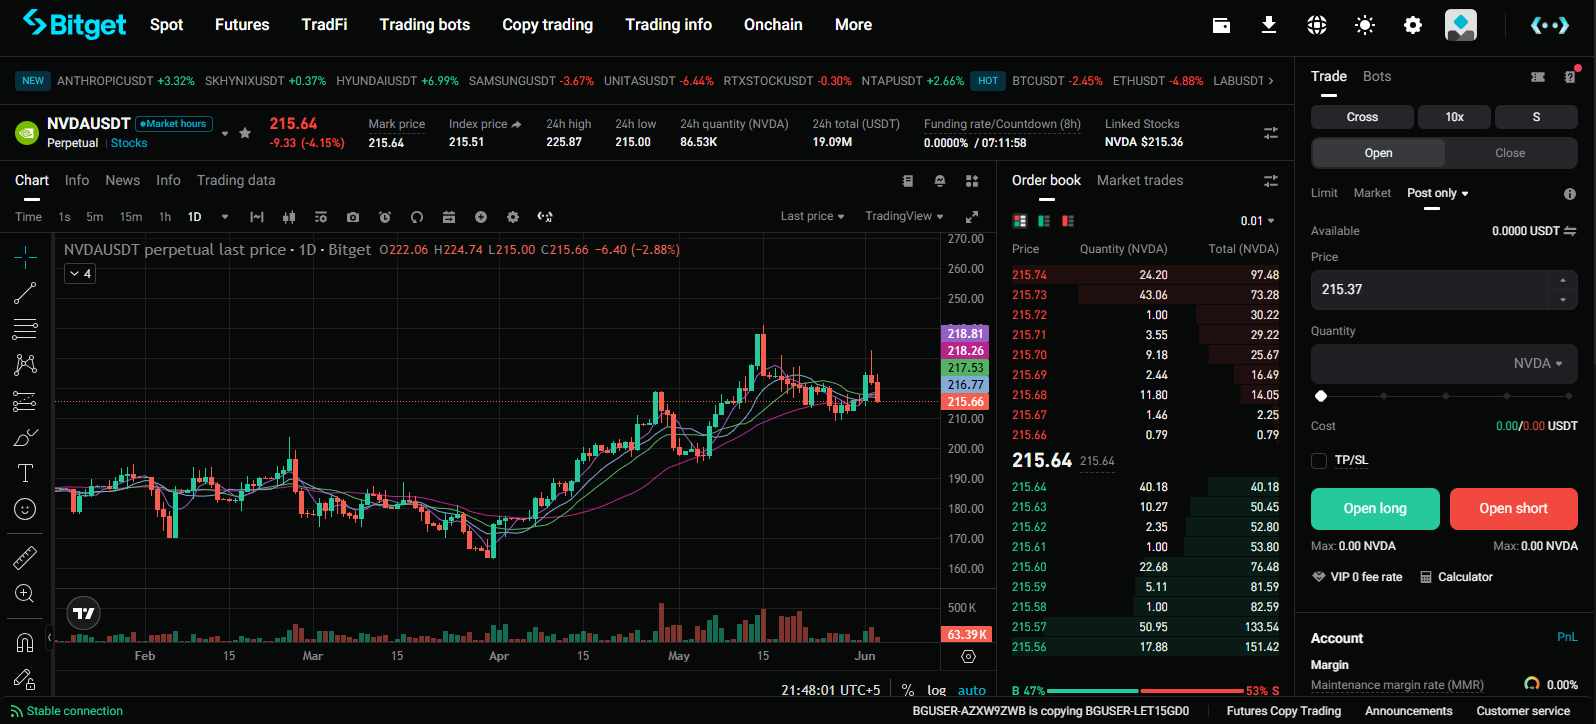Screen dimensions: 1596x724
Task: Click the Open long button
Action: [x=1375, y=509]
